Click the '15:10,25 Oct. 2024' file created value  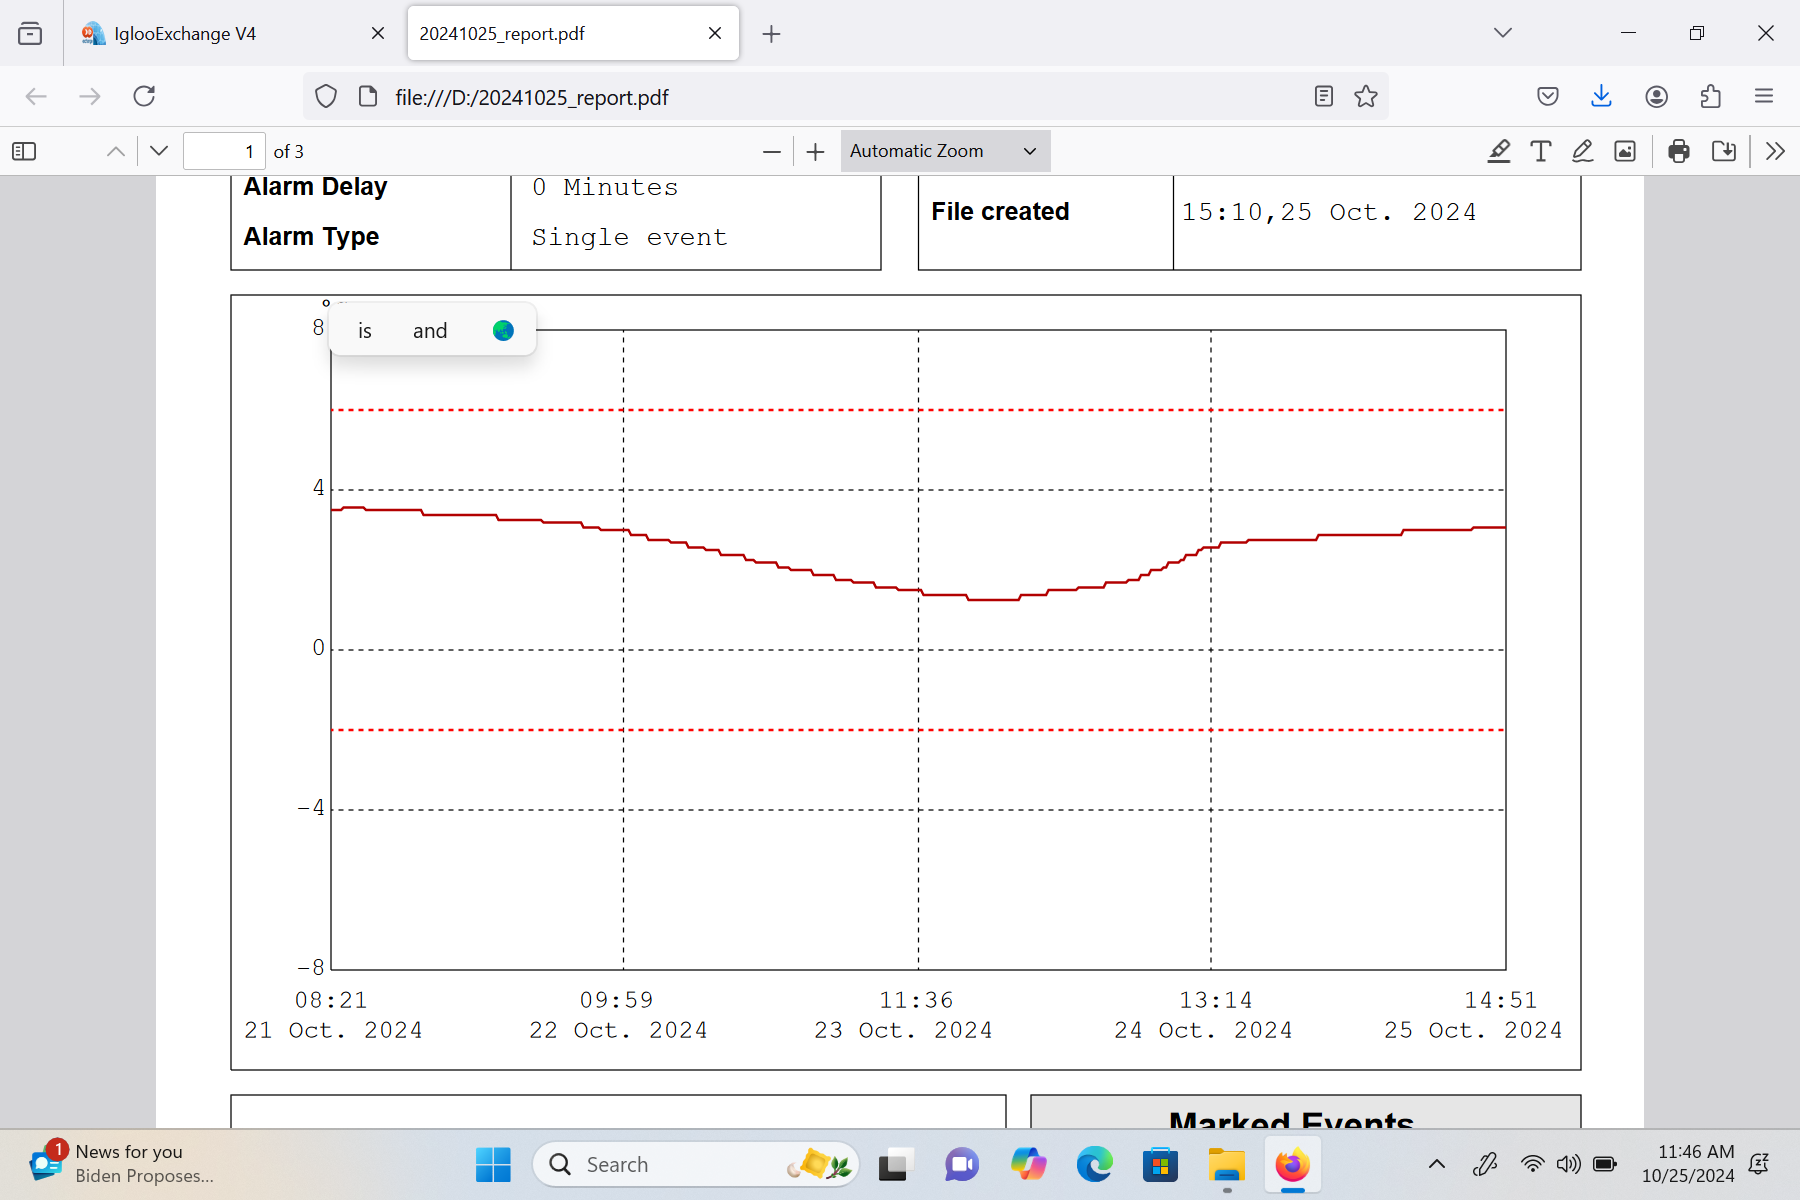point(1329,212)
